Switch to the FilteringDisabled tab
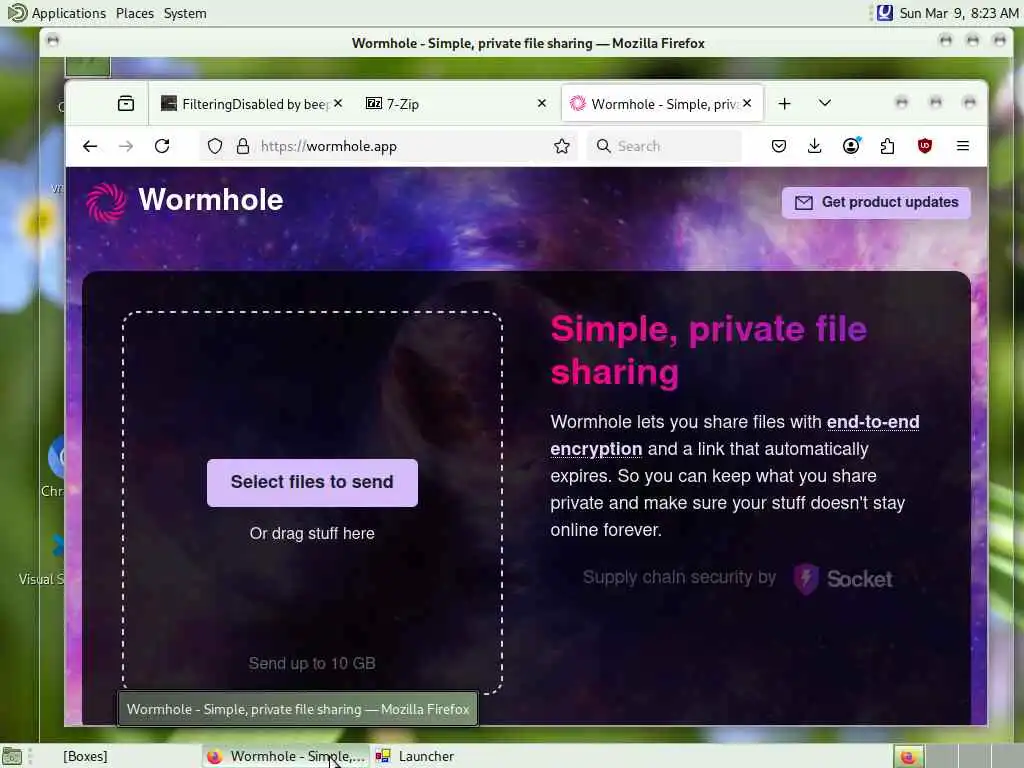This screenshot has height=768, width=1024. 251,104
